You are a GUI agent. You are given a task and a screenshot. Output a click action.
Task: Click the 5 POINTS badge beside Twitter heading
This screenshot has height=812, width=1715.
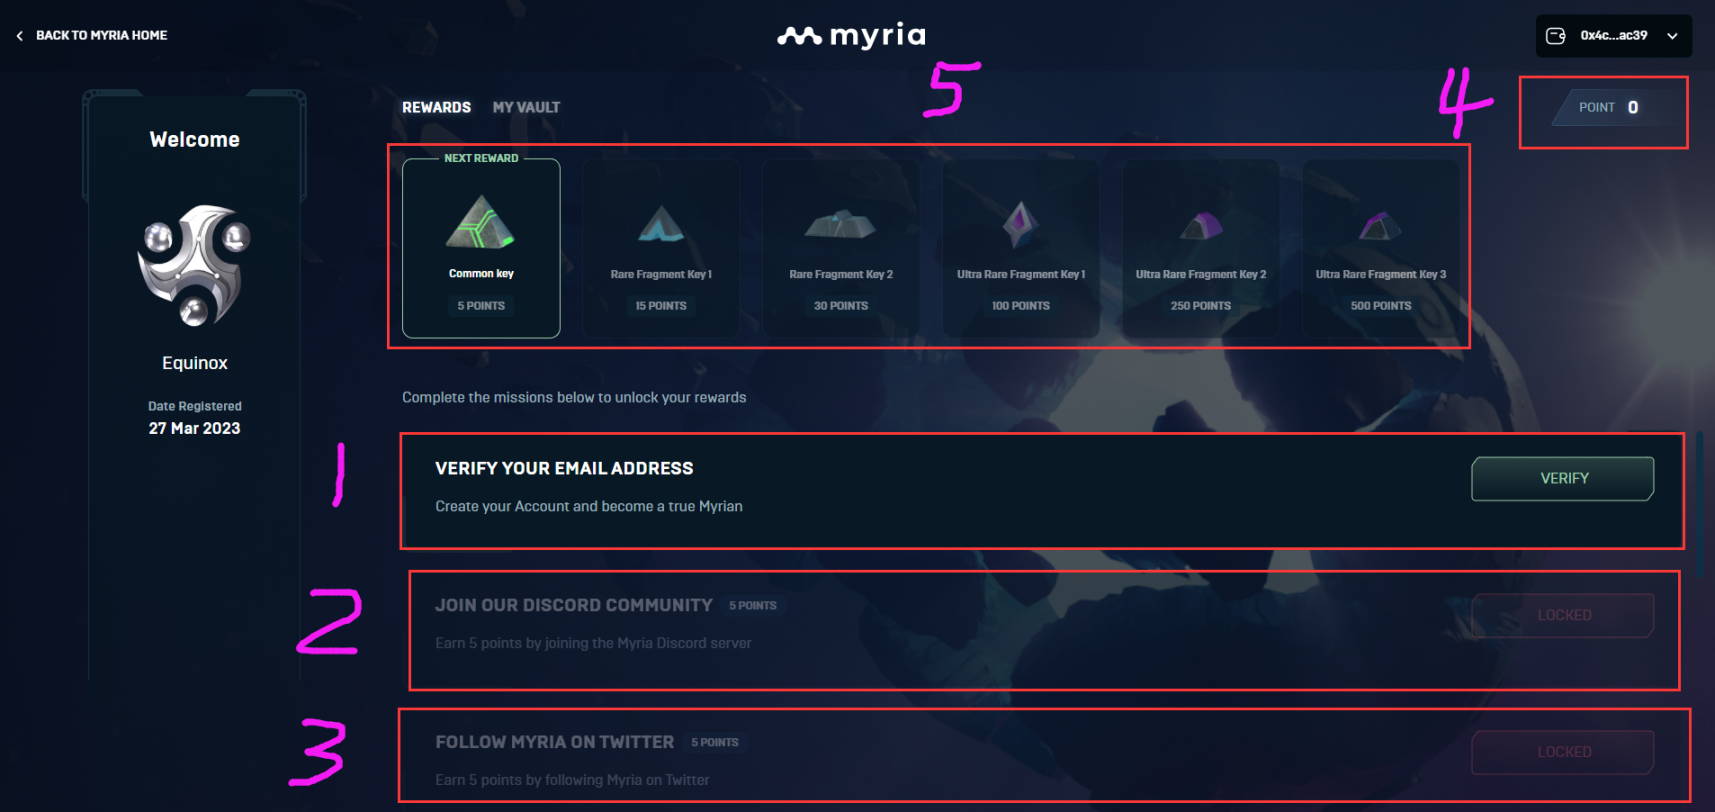coord(715,743)
